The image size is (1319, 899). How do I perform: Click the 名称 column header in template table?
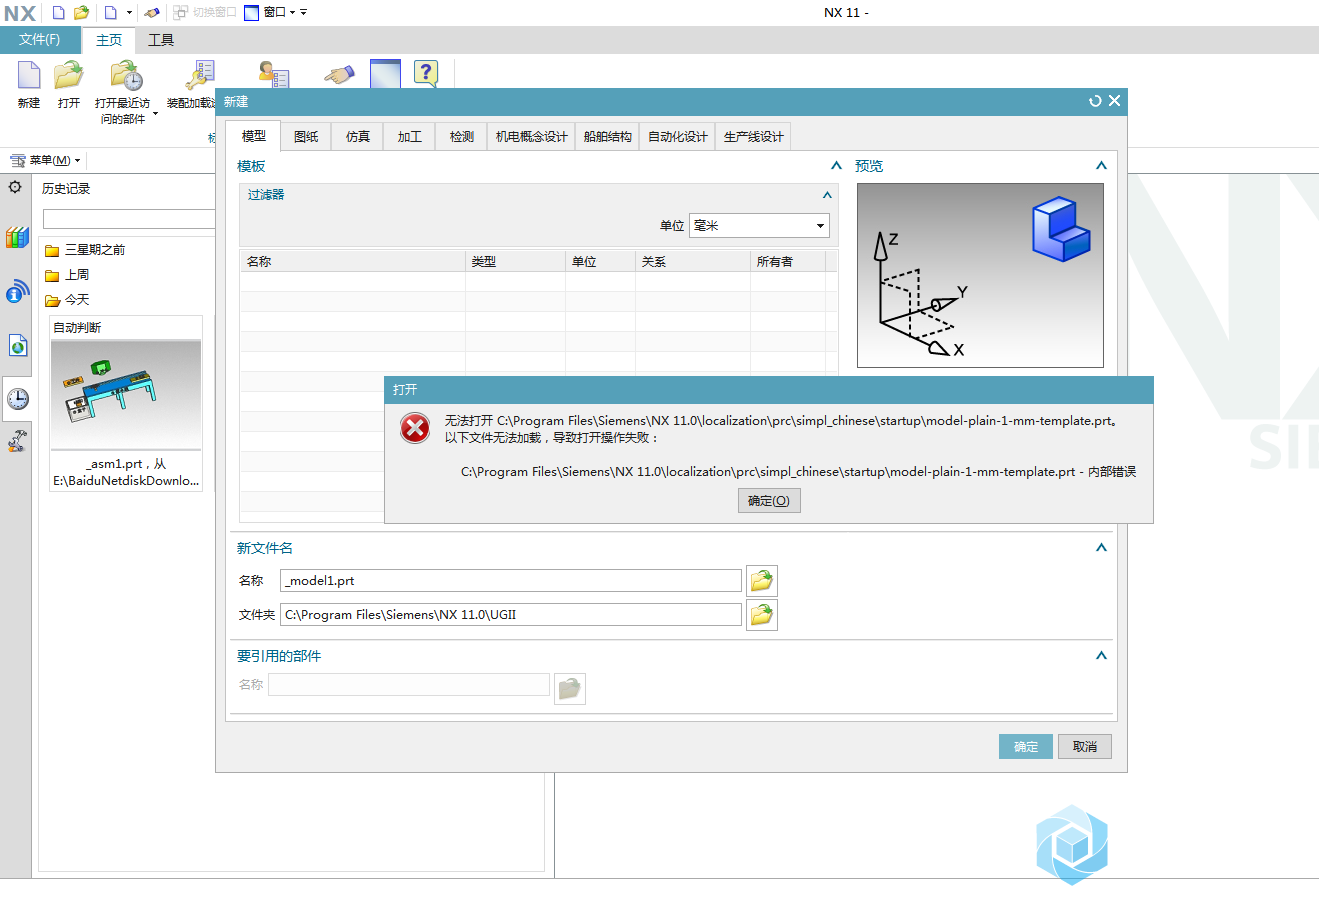tap(352, 262)
